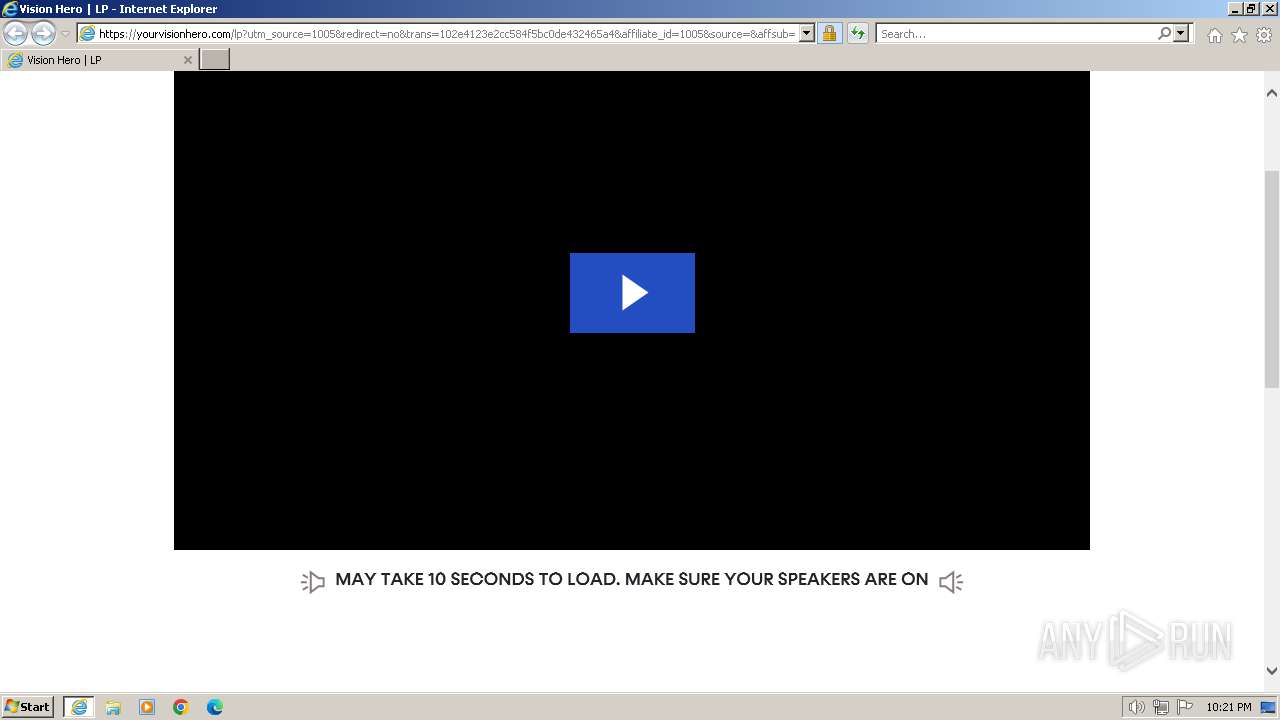Play the video with the blue play button
The image size is (1280, 720).
632,292
